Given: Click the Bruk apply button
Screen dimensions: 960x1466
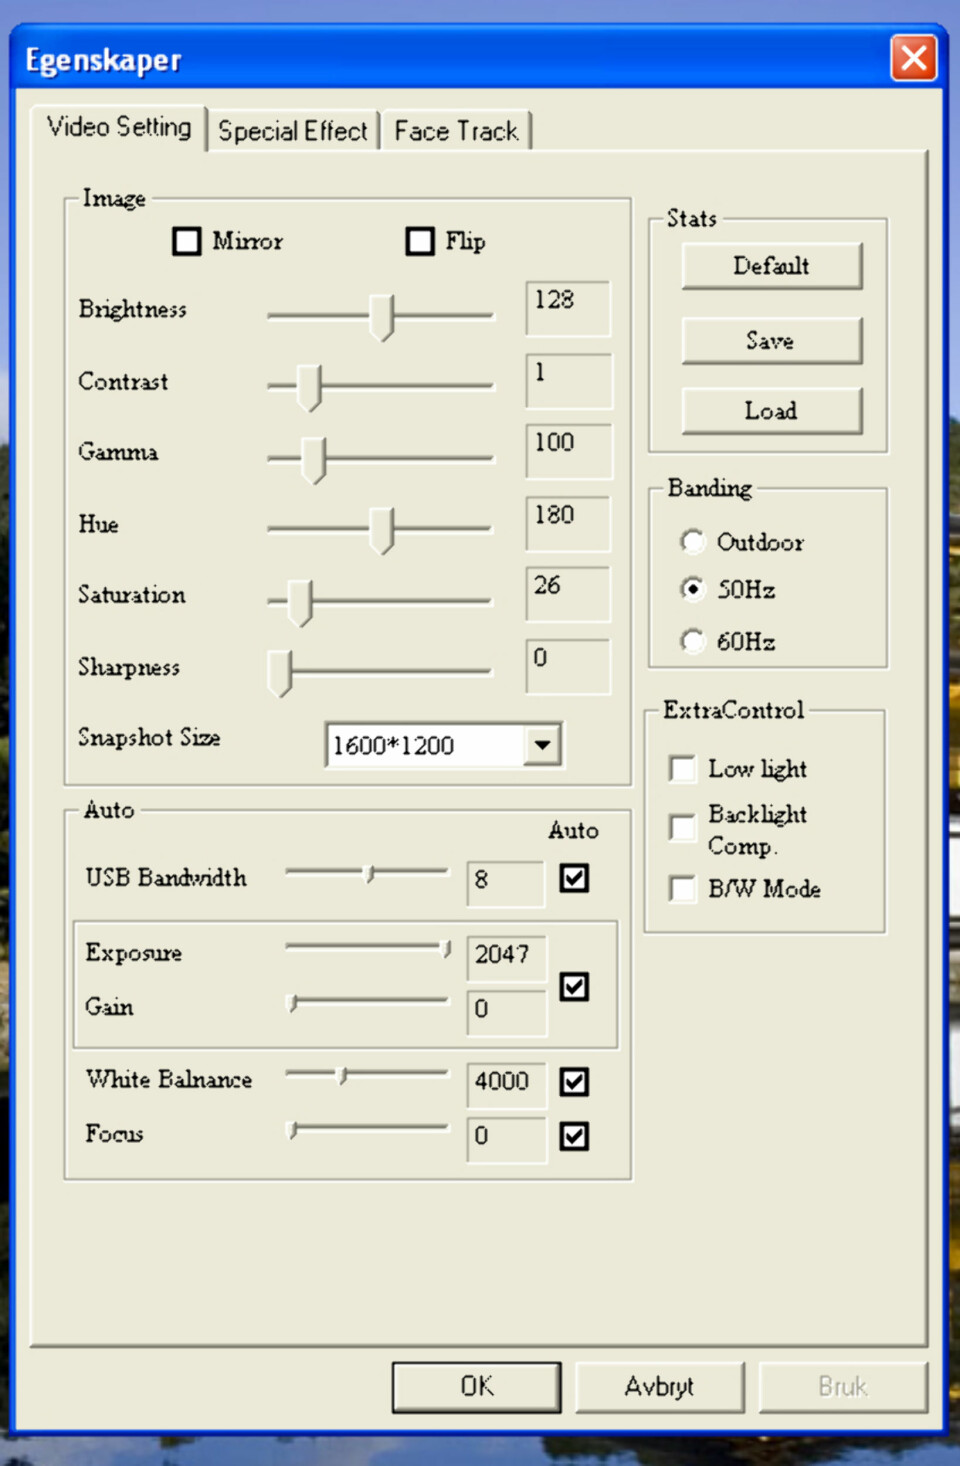Looking at the screenshot, I should tap(843, 1387).
